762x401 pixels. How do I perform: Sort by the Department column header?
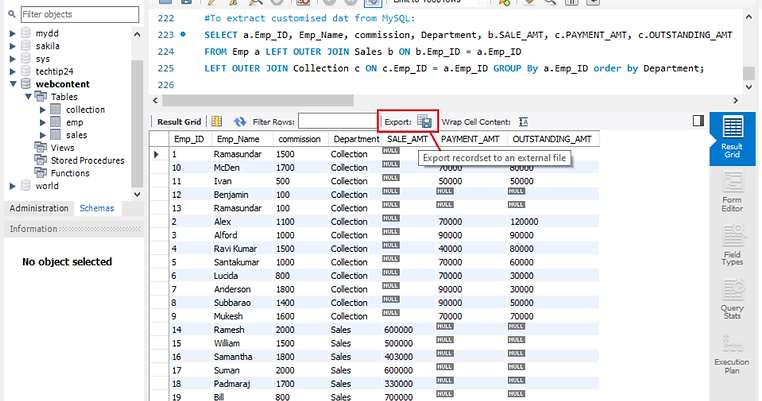(356, 139)
